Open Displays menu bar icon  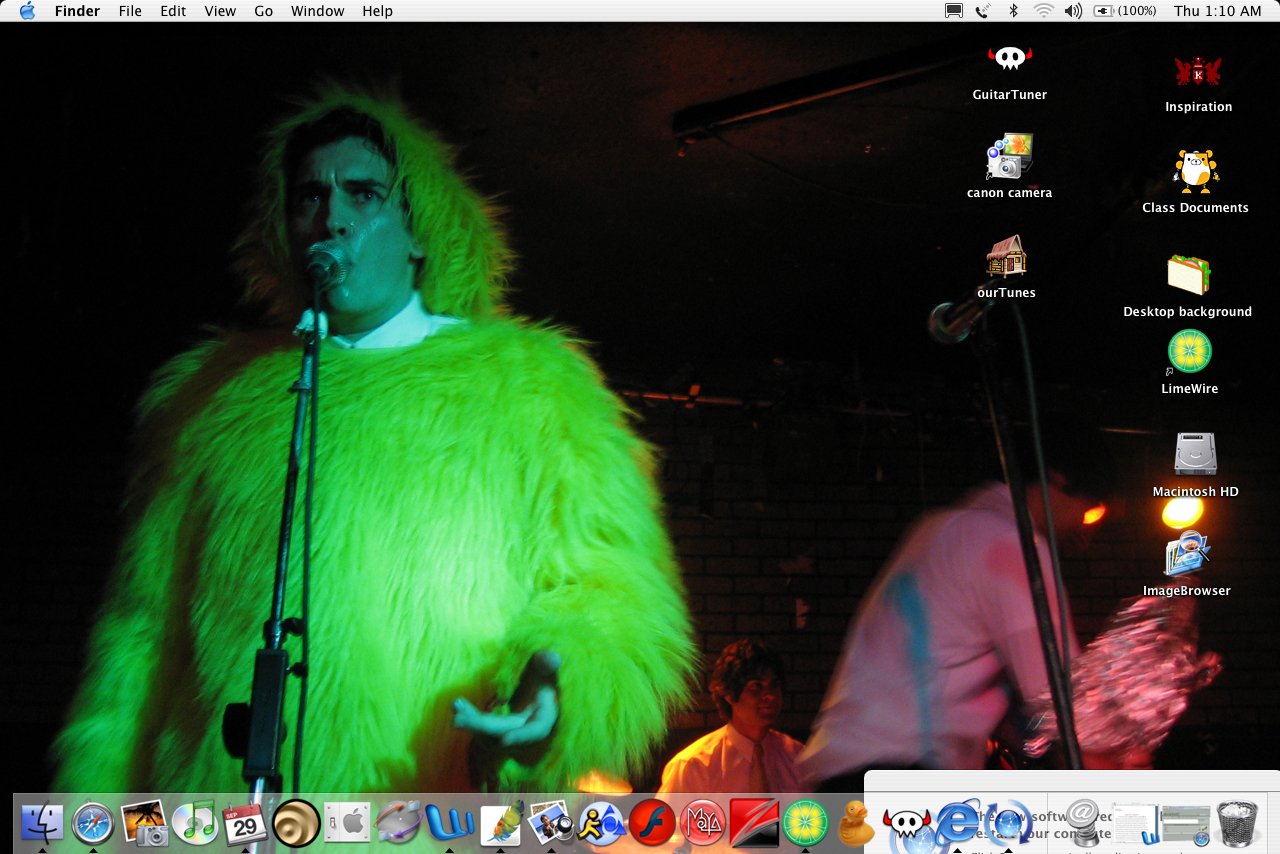[954, 11]
